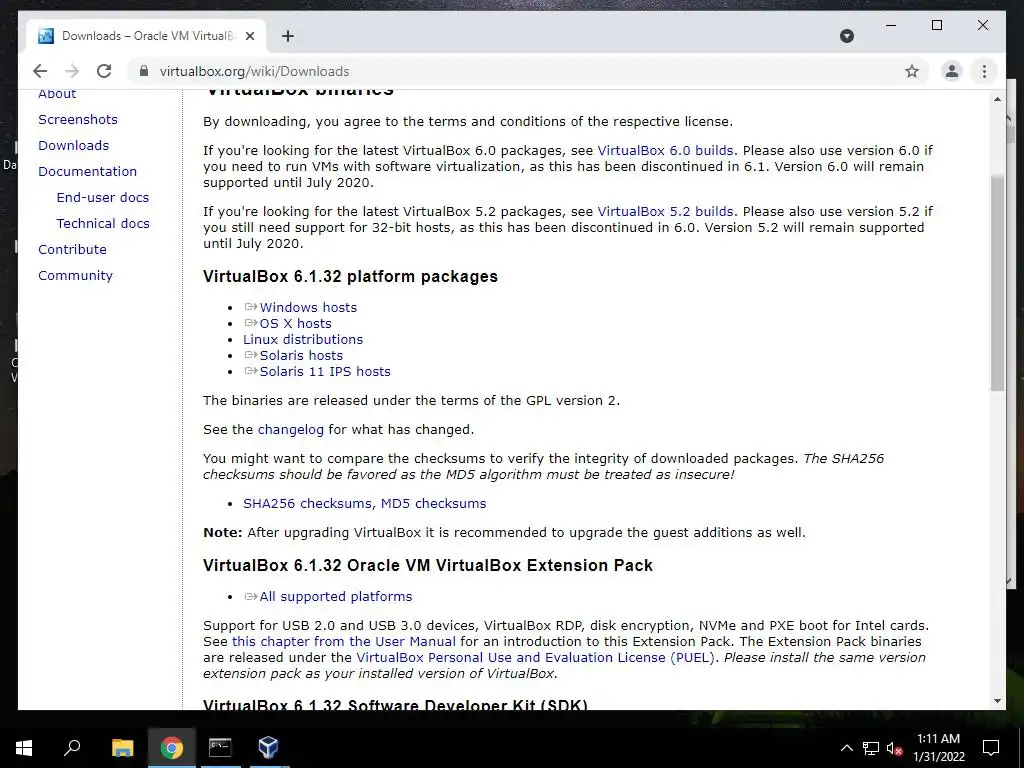1024x768 pixels.
Task: Download the Solaris 11 IPS hosts package
Action: [325, 372]
